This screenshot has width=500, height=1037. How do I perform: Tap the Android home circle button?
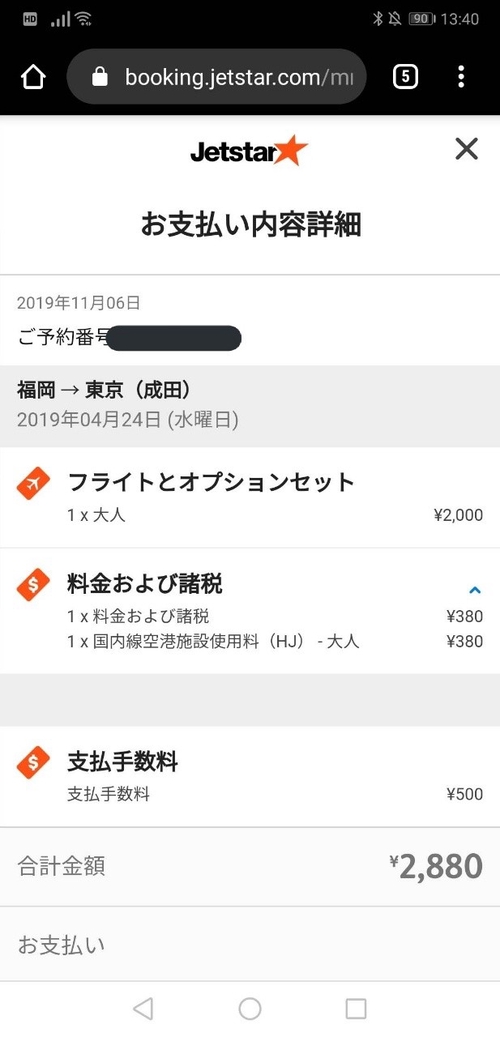250,1009
